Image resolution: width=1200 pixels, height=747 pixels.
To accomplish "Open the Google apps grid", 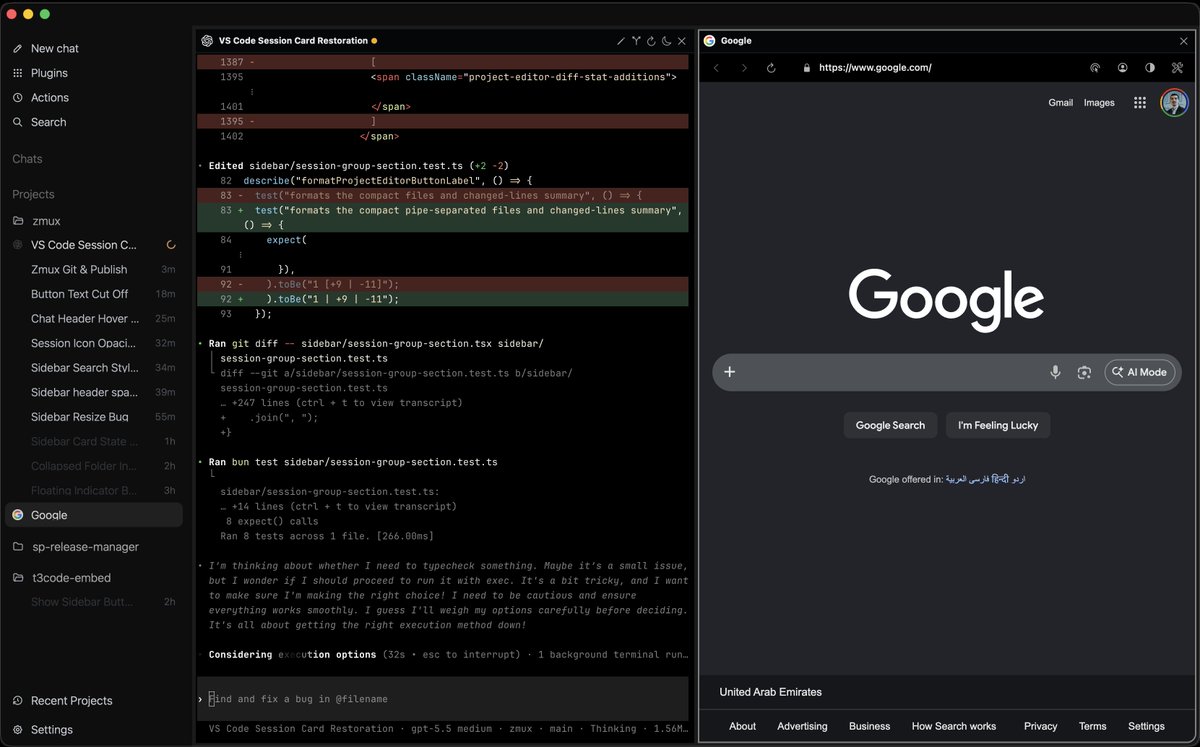I will coord(1140,102).
